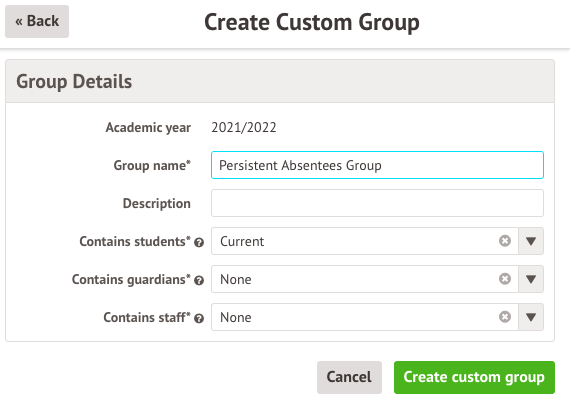This screenshot has height=403, width=570.
Task: Cancel the group creation
Action: pyautogui.click(x=349, y=377)
